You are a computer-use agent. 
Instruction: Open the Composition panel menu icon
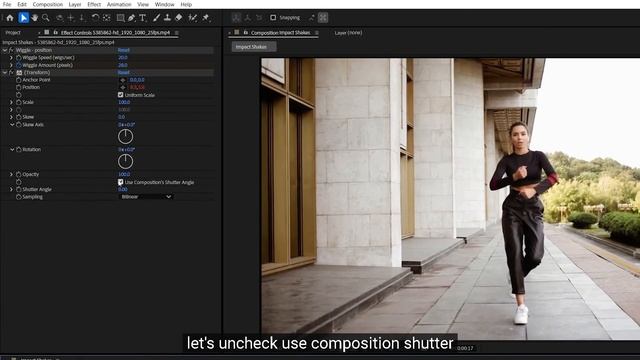point(317,33)
